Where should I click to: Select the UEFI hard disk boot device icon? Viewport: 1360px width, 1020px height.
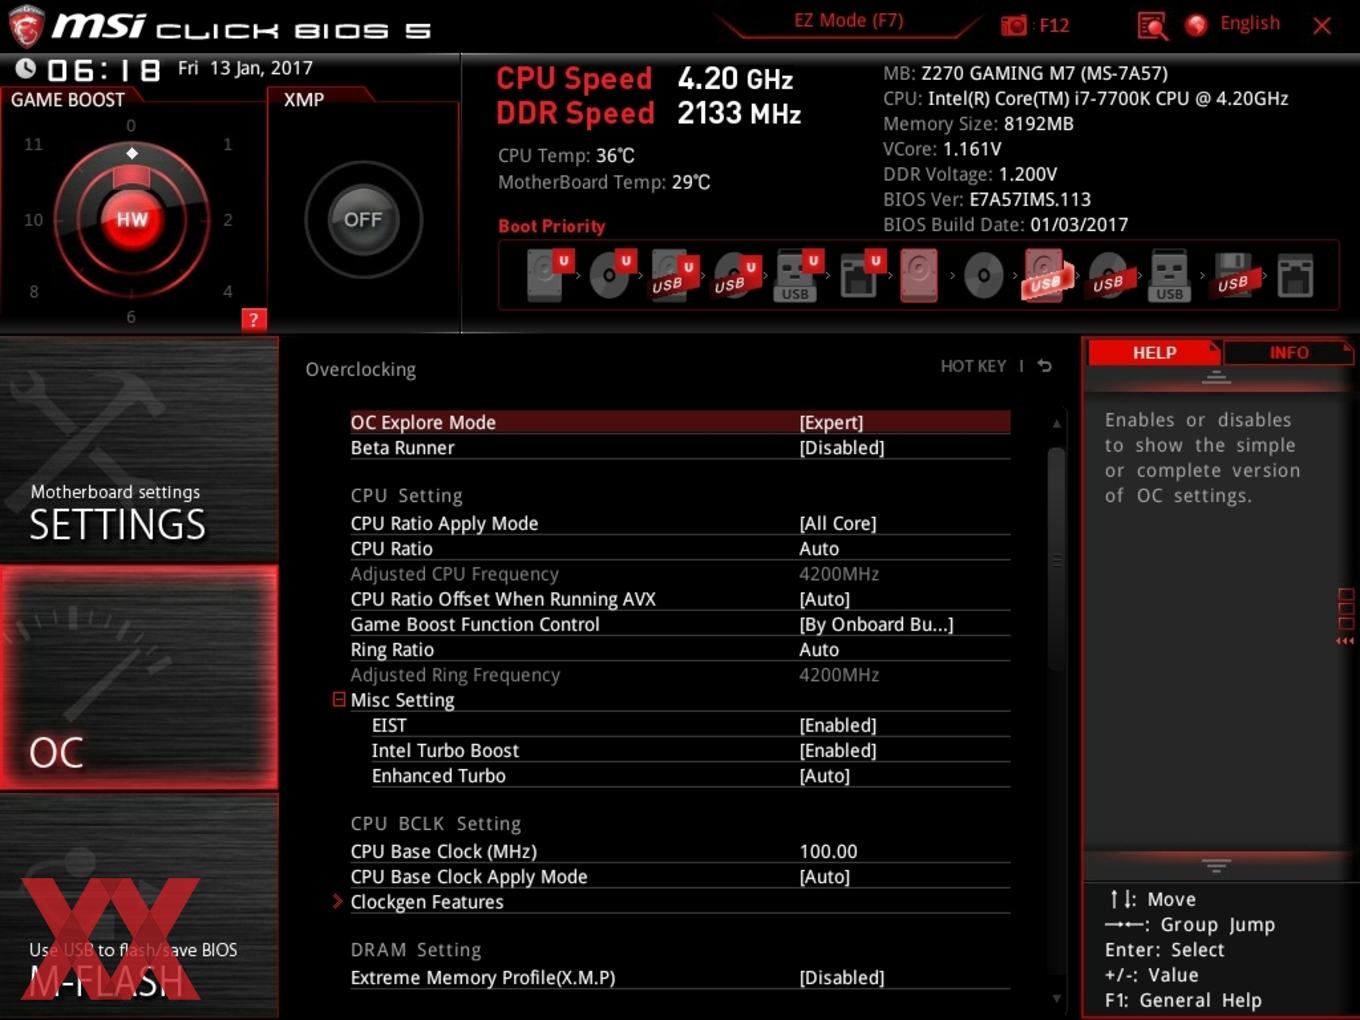tap(547, 275)
